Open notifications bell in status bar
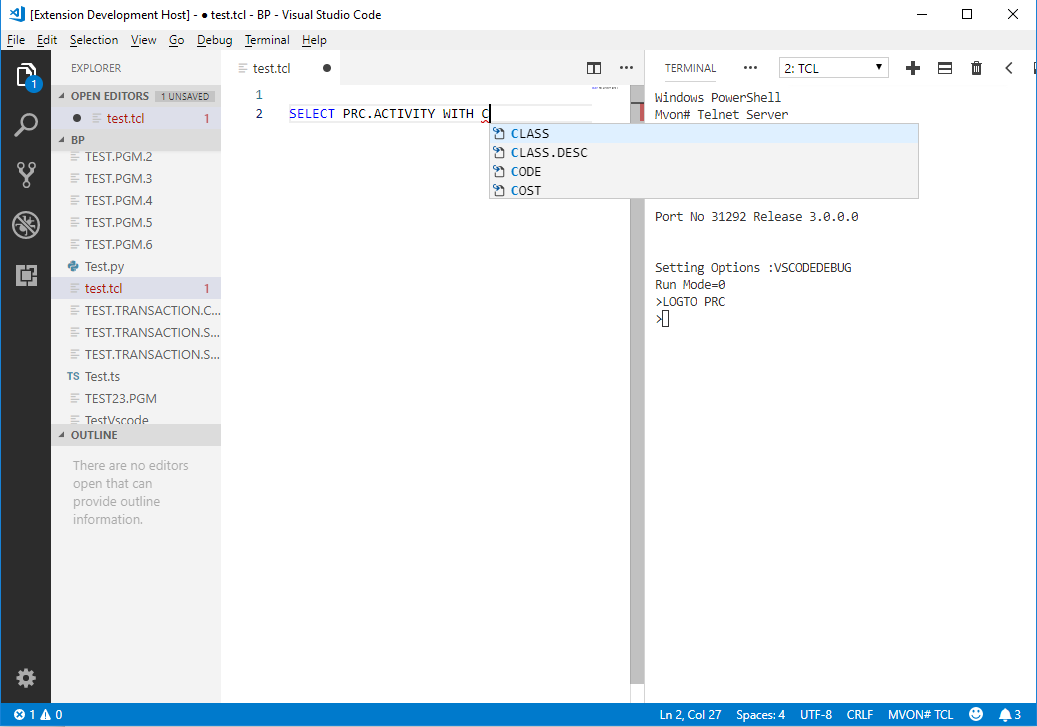Viewport: 1037px width, 727px height. pos(1005,714)
